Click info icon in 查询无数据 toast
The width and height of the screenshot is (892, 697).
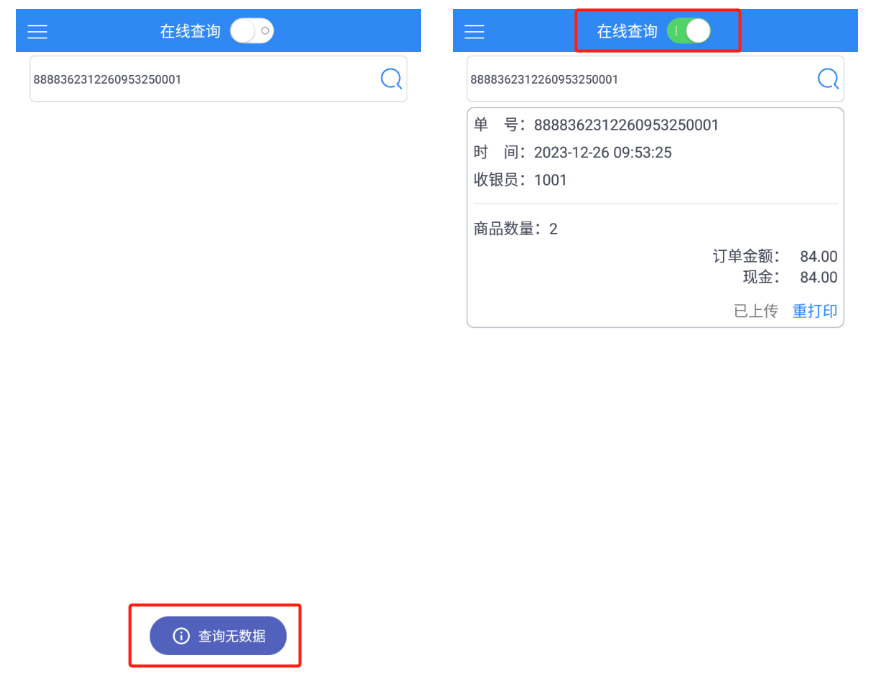point(181,636)
